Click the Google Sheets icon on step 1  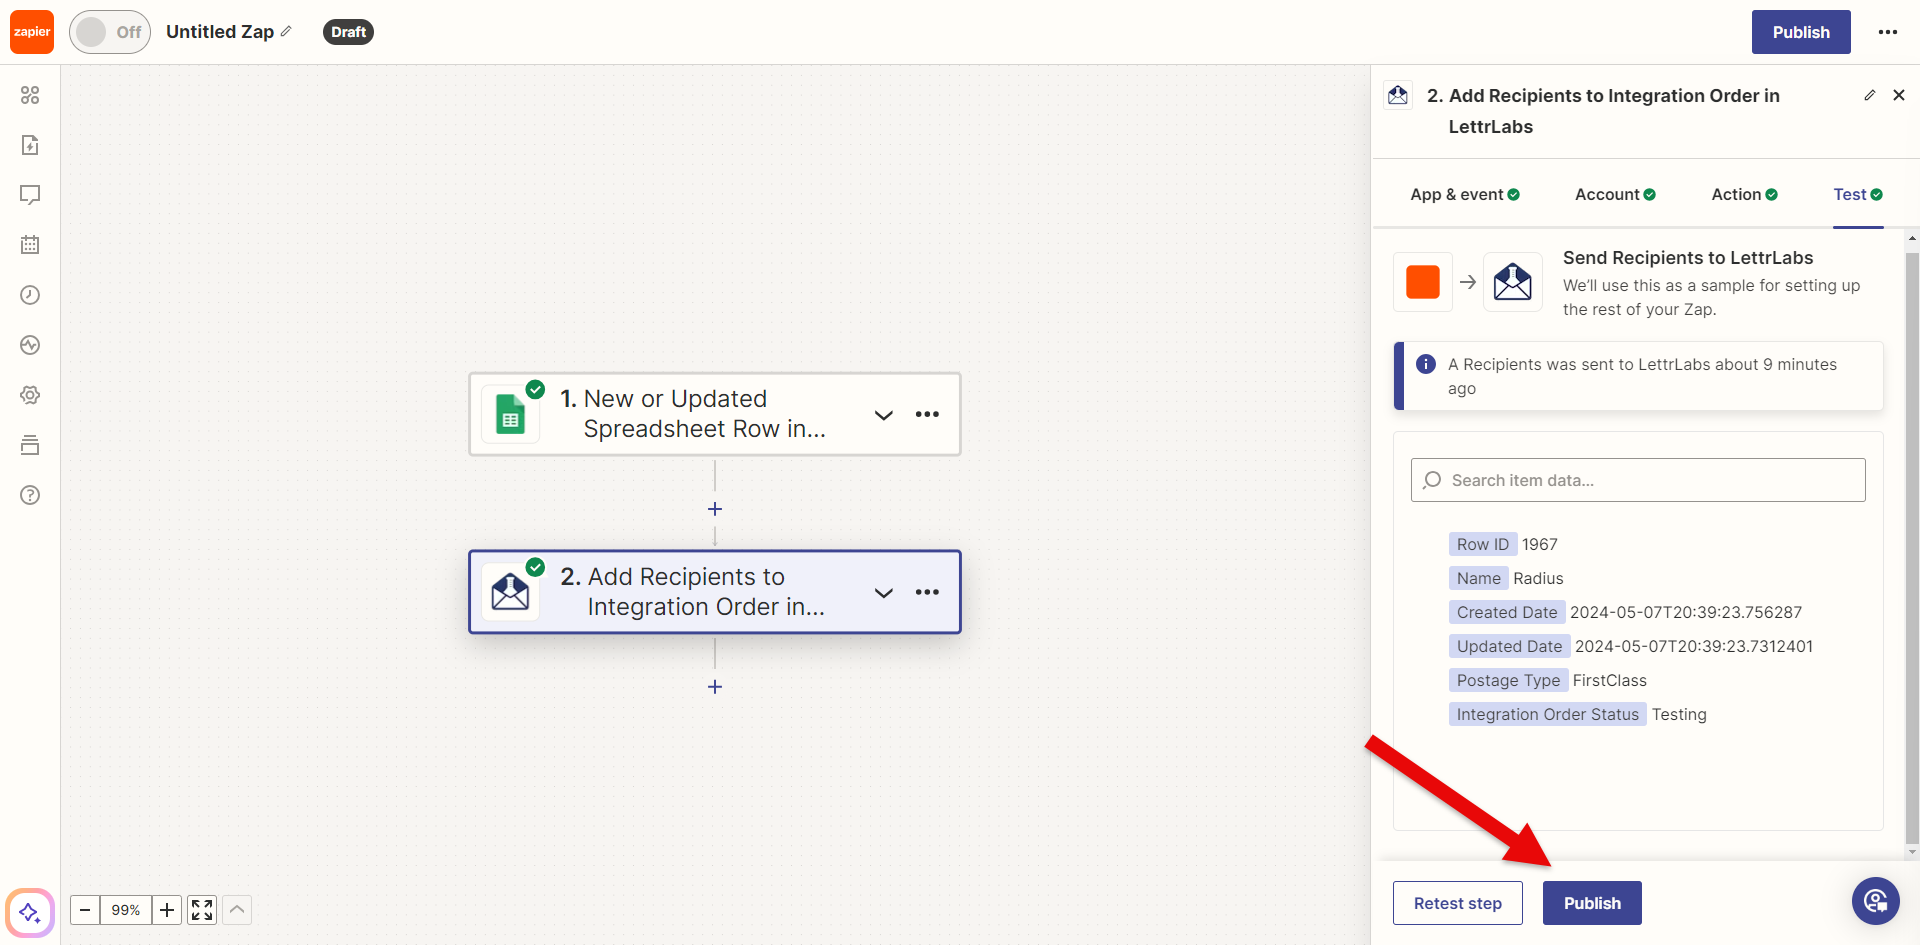[x=511, y=414]
